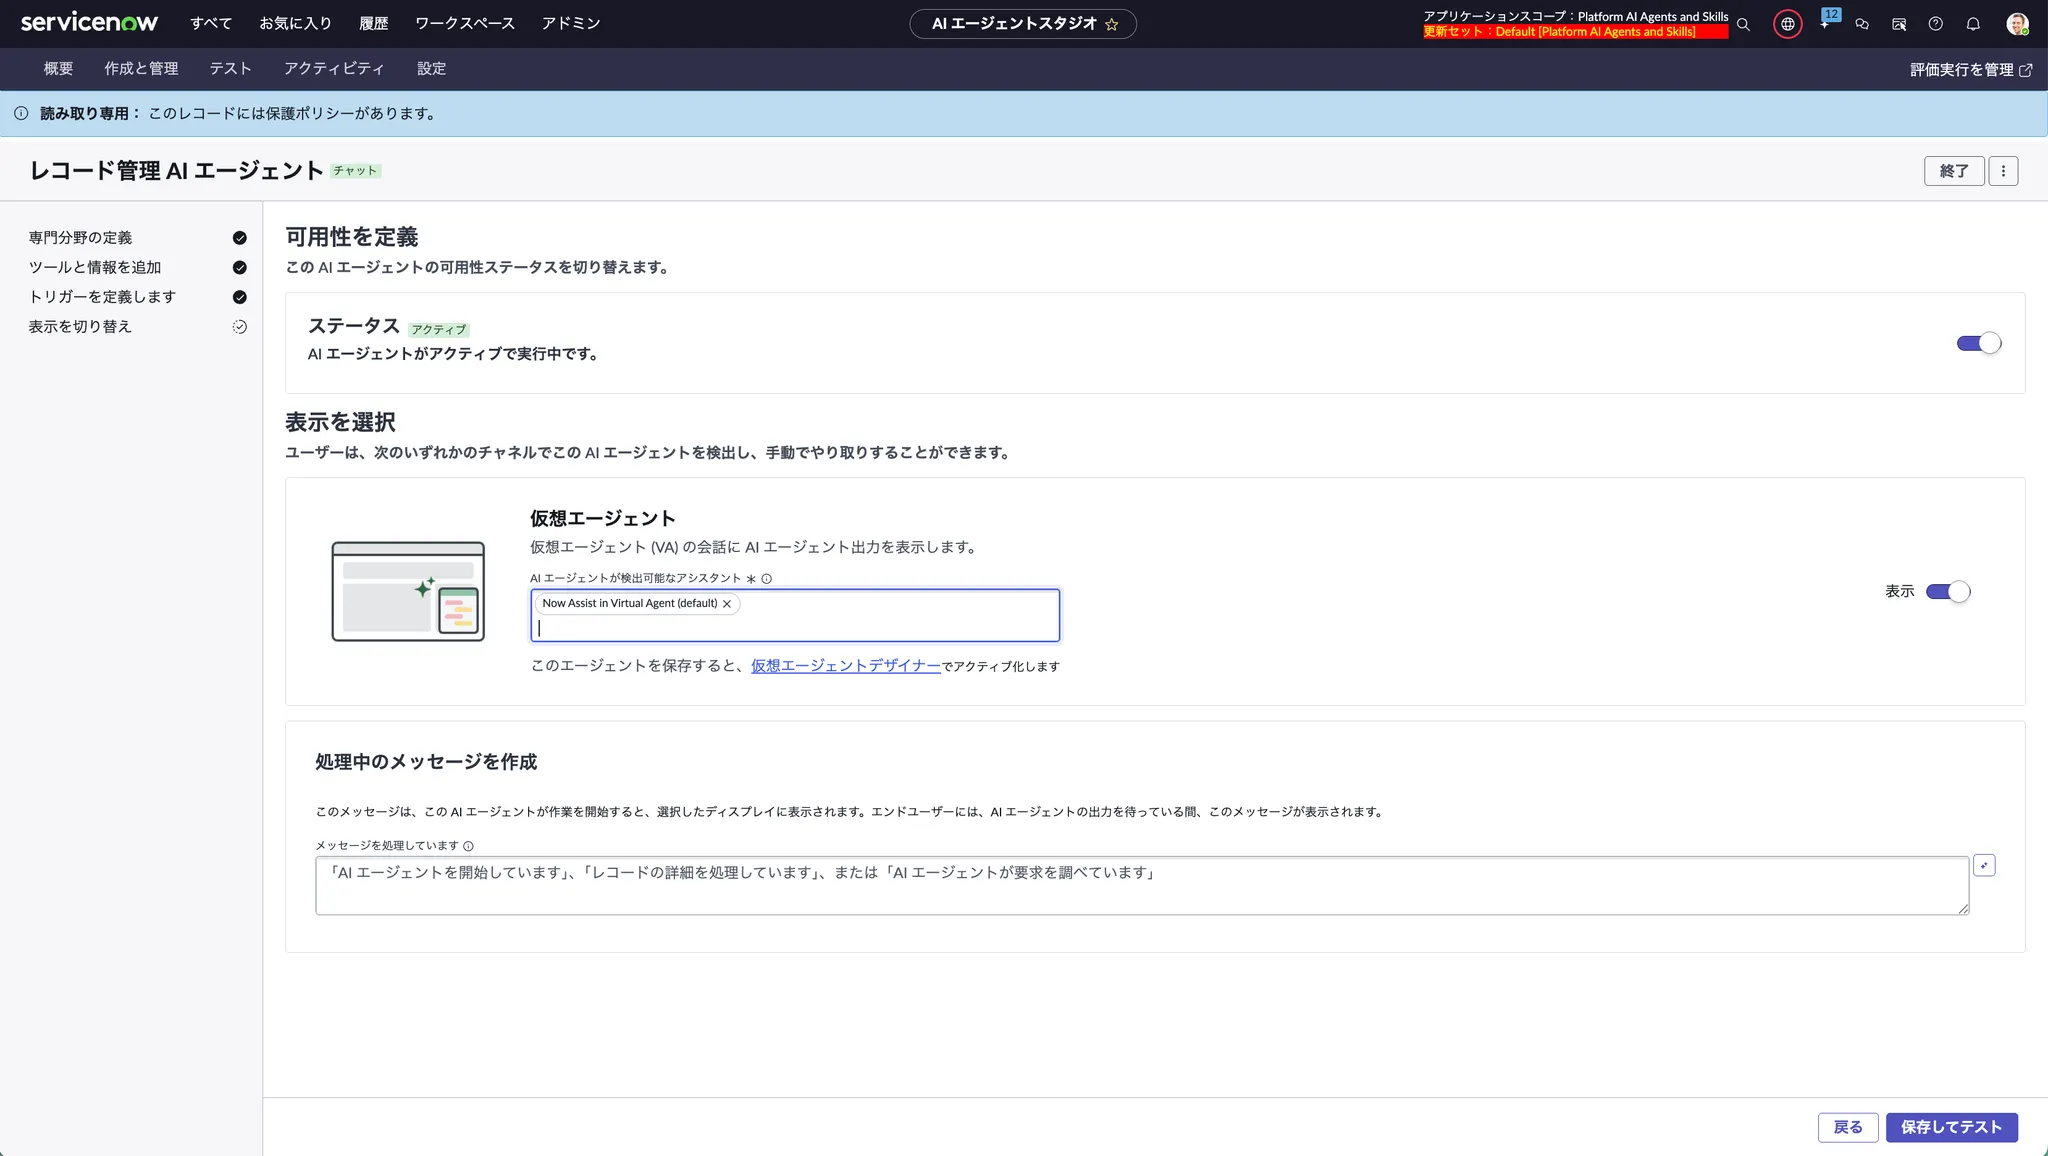Click the globe scope picker icon
The width and height of the screenshot is (2048, 1156).
pyautogui.click(x=1788, y=24)
